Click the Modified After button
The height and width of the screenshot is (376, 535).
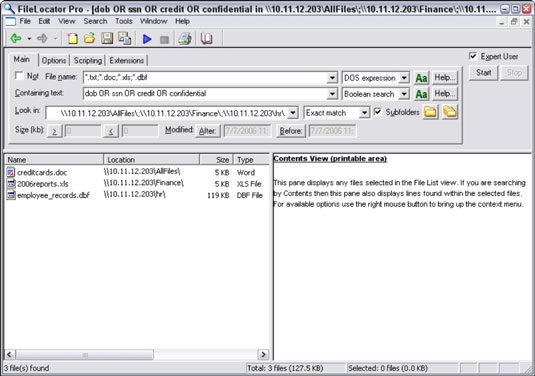(207, 131)
